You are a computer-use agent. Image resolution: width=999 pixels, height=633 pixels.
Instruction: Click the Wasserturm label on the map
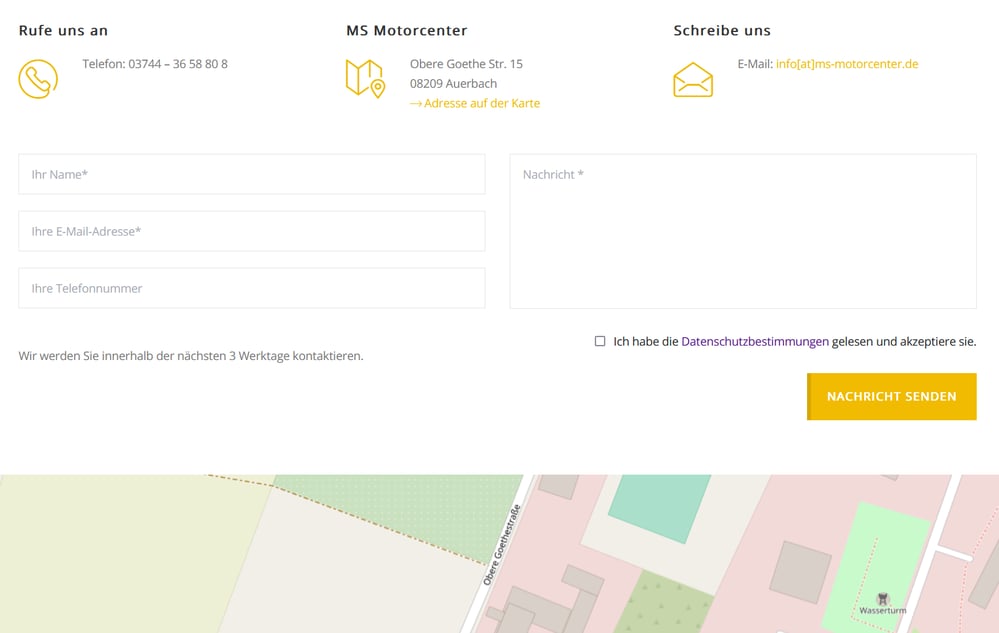882,611
